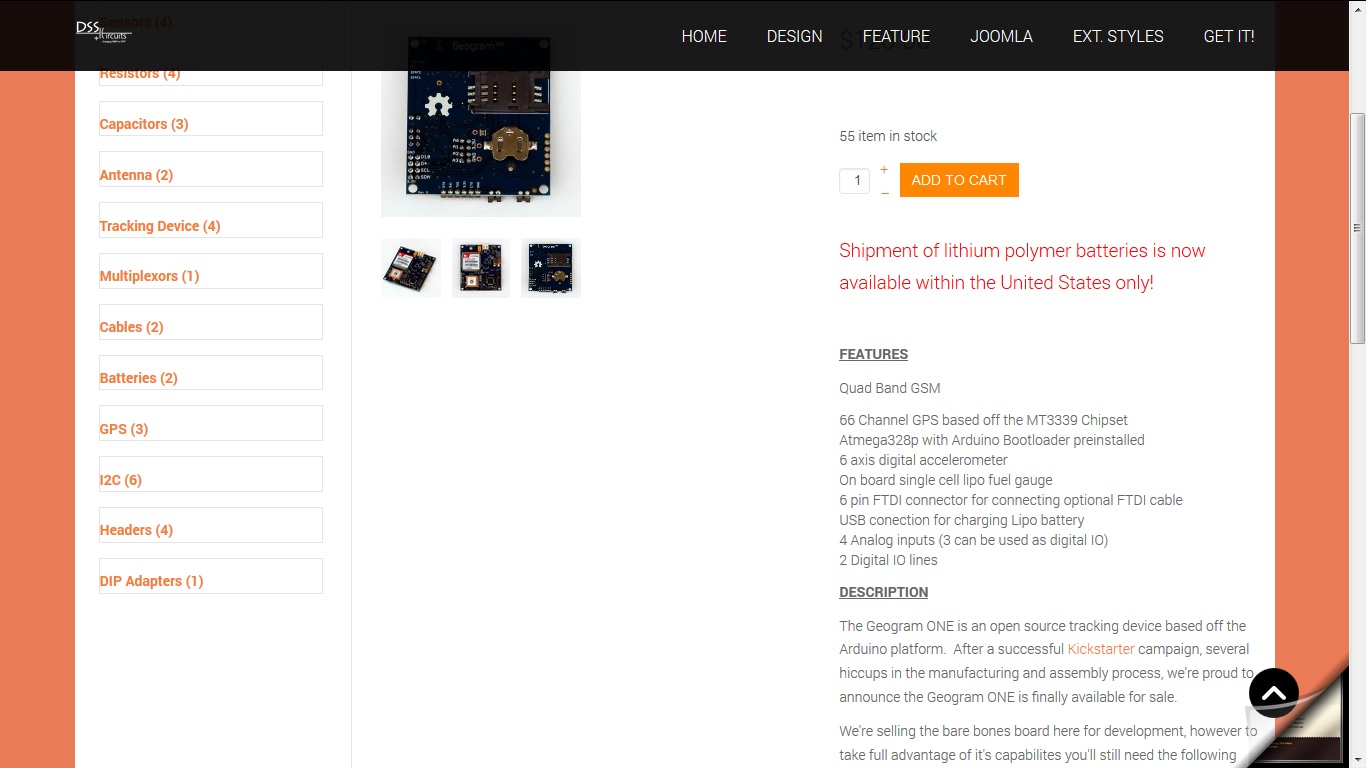1366x768 pixels.
Task: Increase quantity with the plus icon
Action: click(884, 170)
